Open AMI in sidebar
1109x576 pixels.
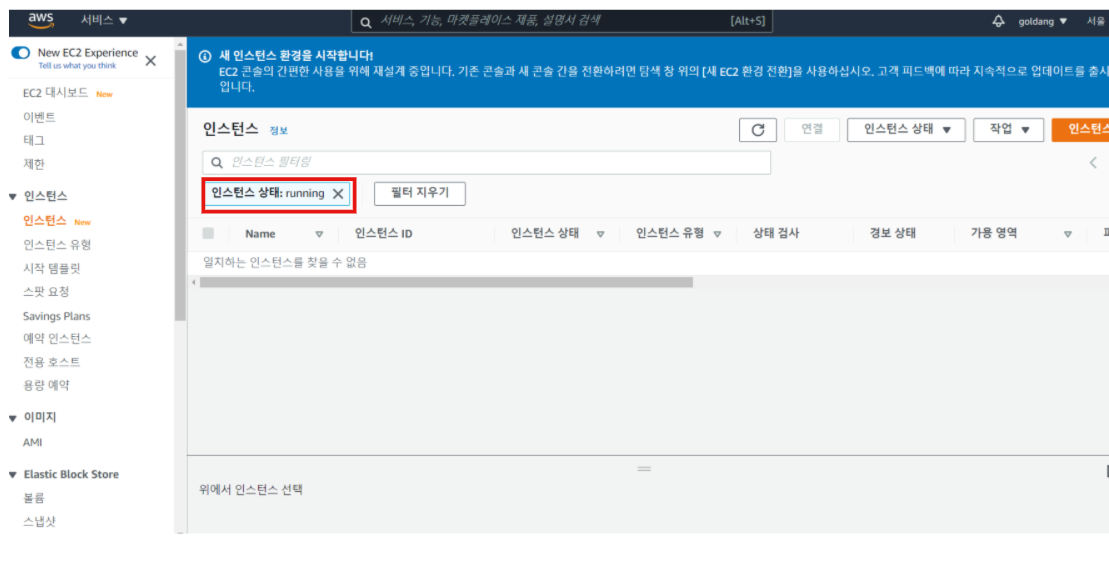pyautogui.click(x=33, y=442)
